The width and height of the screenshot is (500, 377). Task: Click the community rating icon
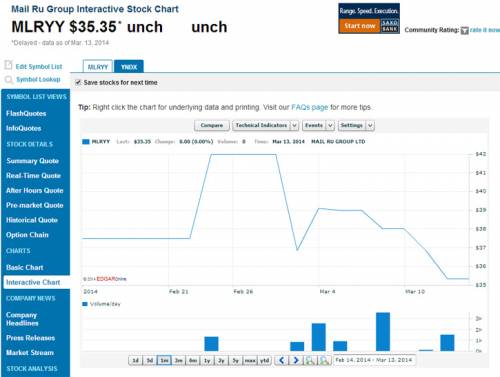pyautogui.click(x=464, y=31)
